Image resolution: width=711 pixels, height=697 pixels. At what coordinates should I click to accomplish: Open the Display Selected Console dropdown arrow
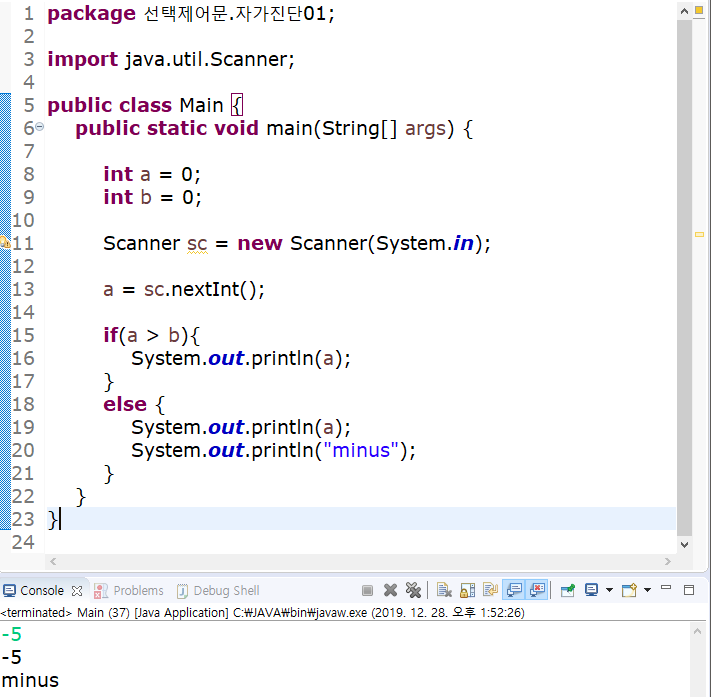(x=609, y=590)
